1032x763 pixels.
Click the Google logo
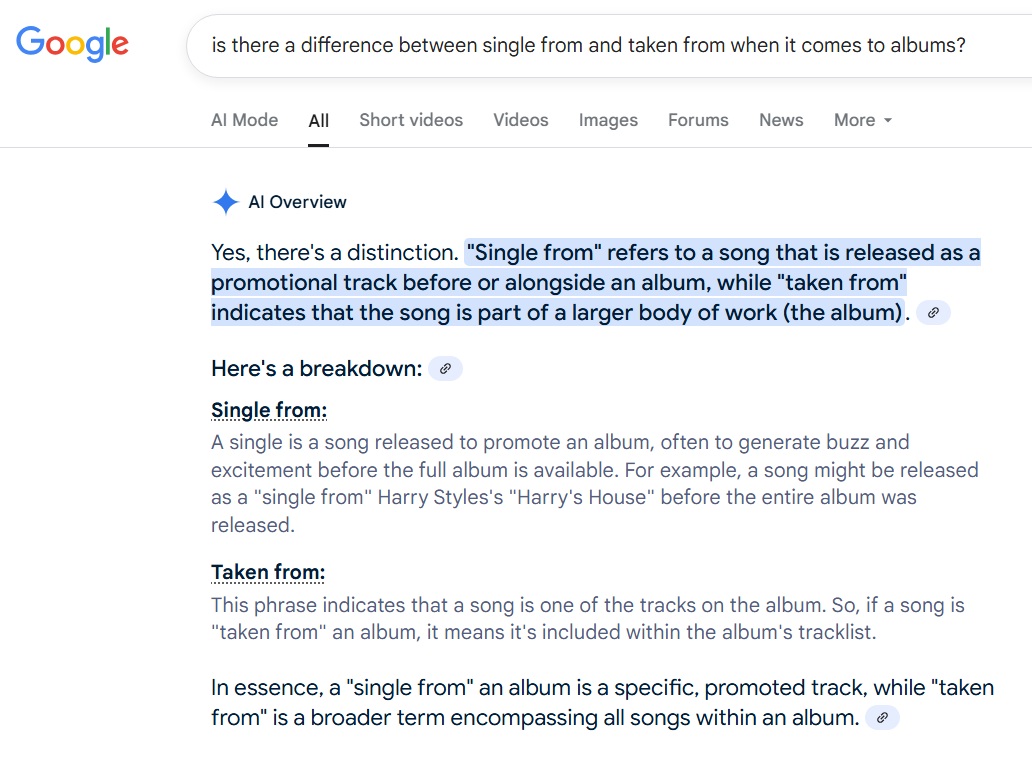(x=72, y=43)
